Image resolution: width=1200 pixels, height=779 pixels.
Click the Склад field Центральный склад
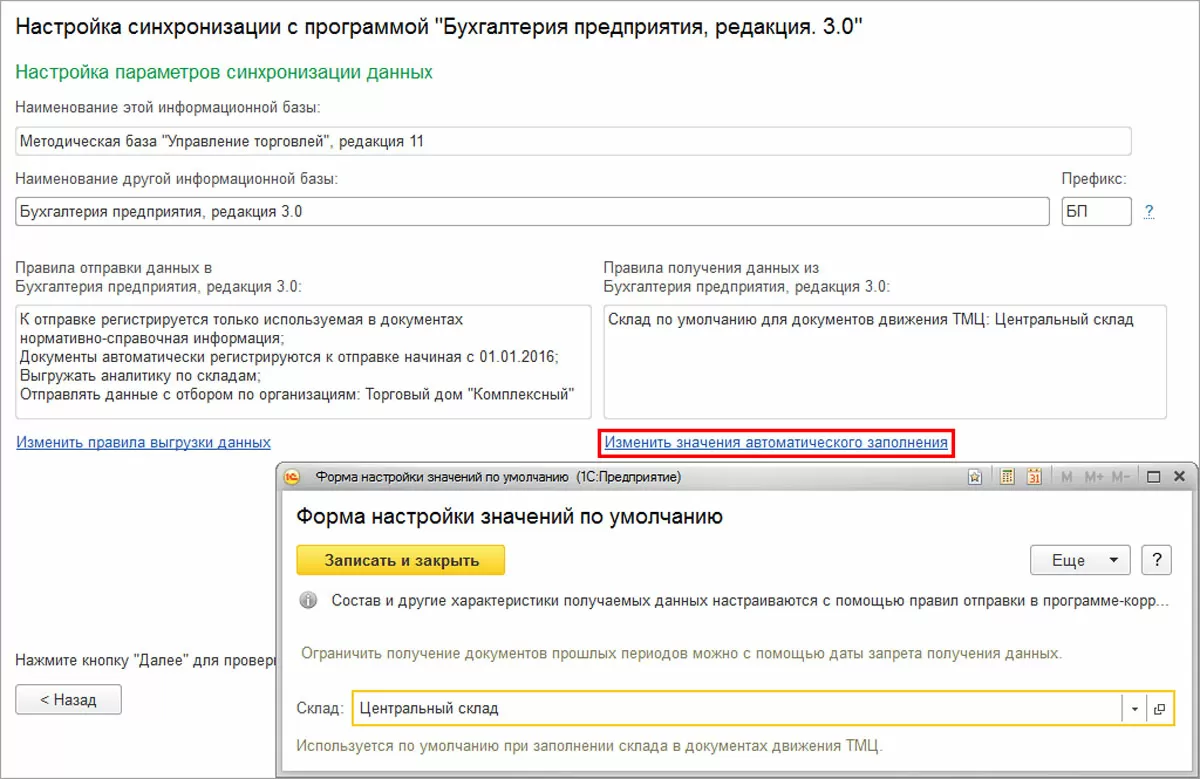click(738, 708)
